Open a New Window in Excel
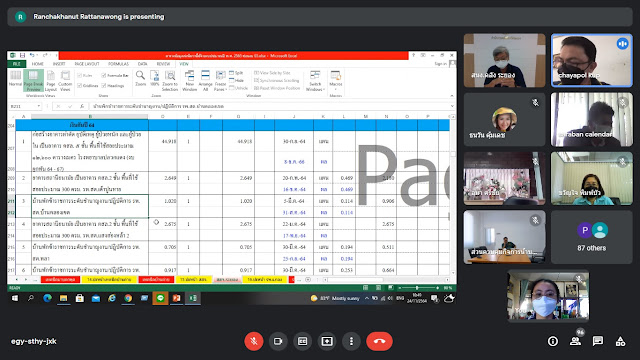This screenshot has height=360, width=640. point(189,80)
